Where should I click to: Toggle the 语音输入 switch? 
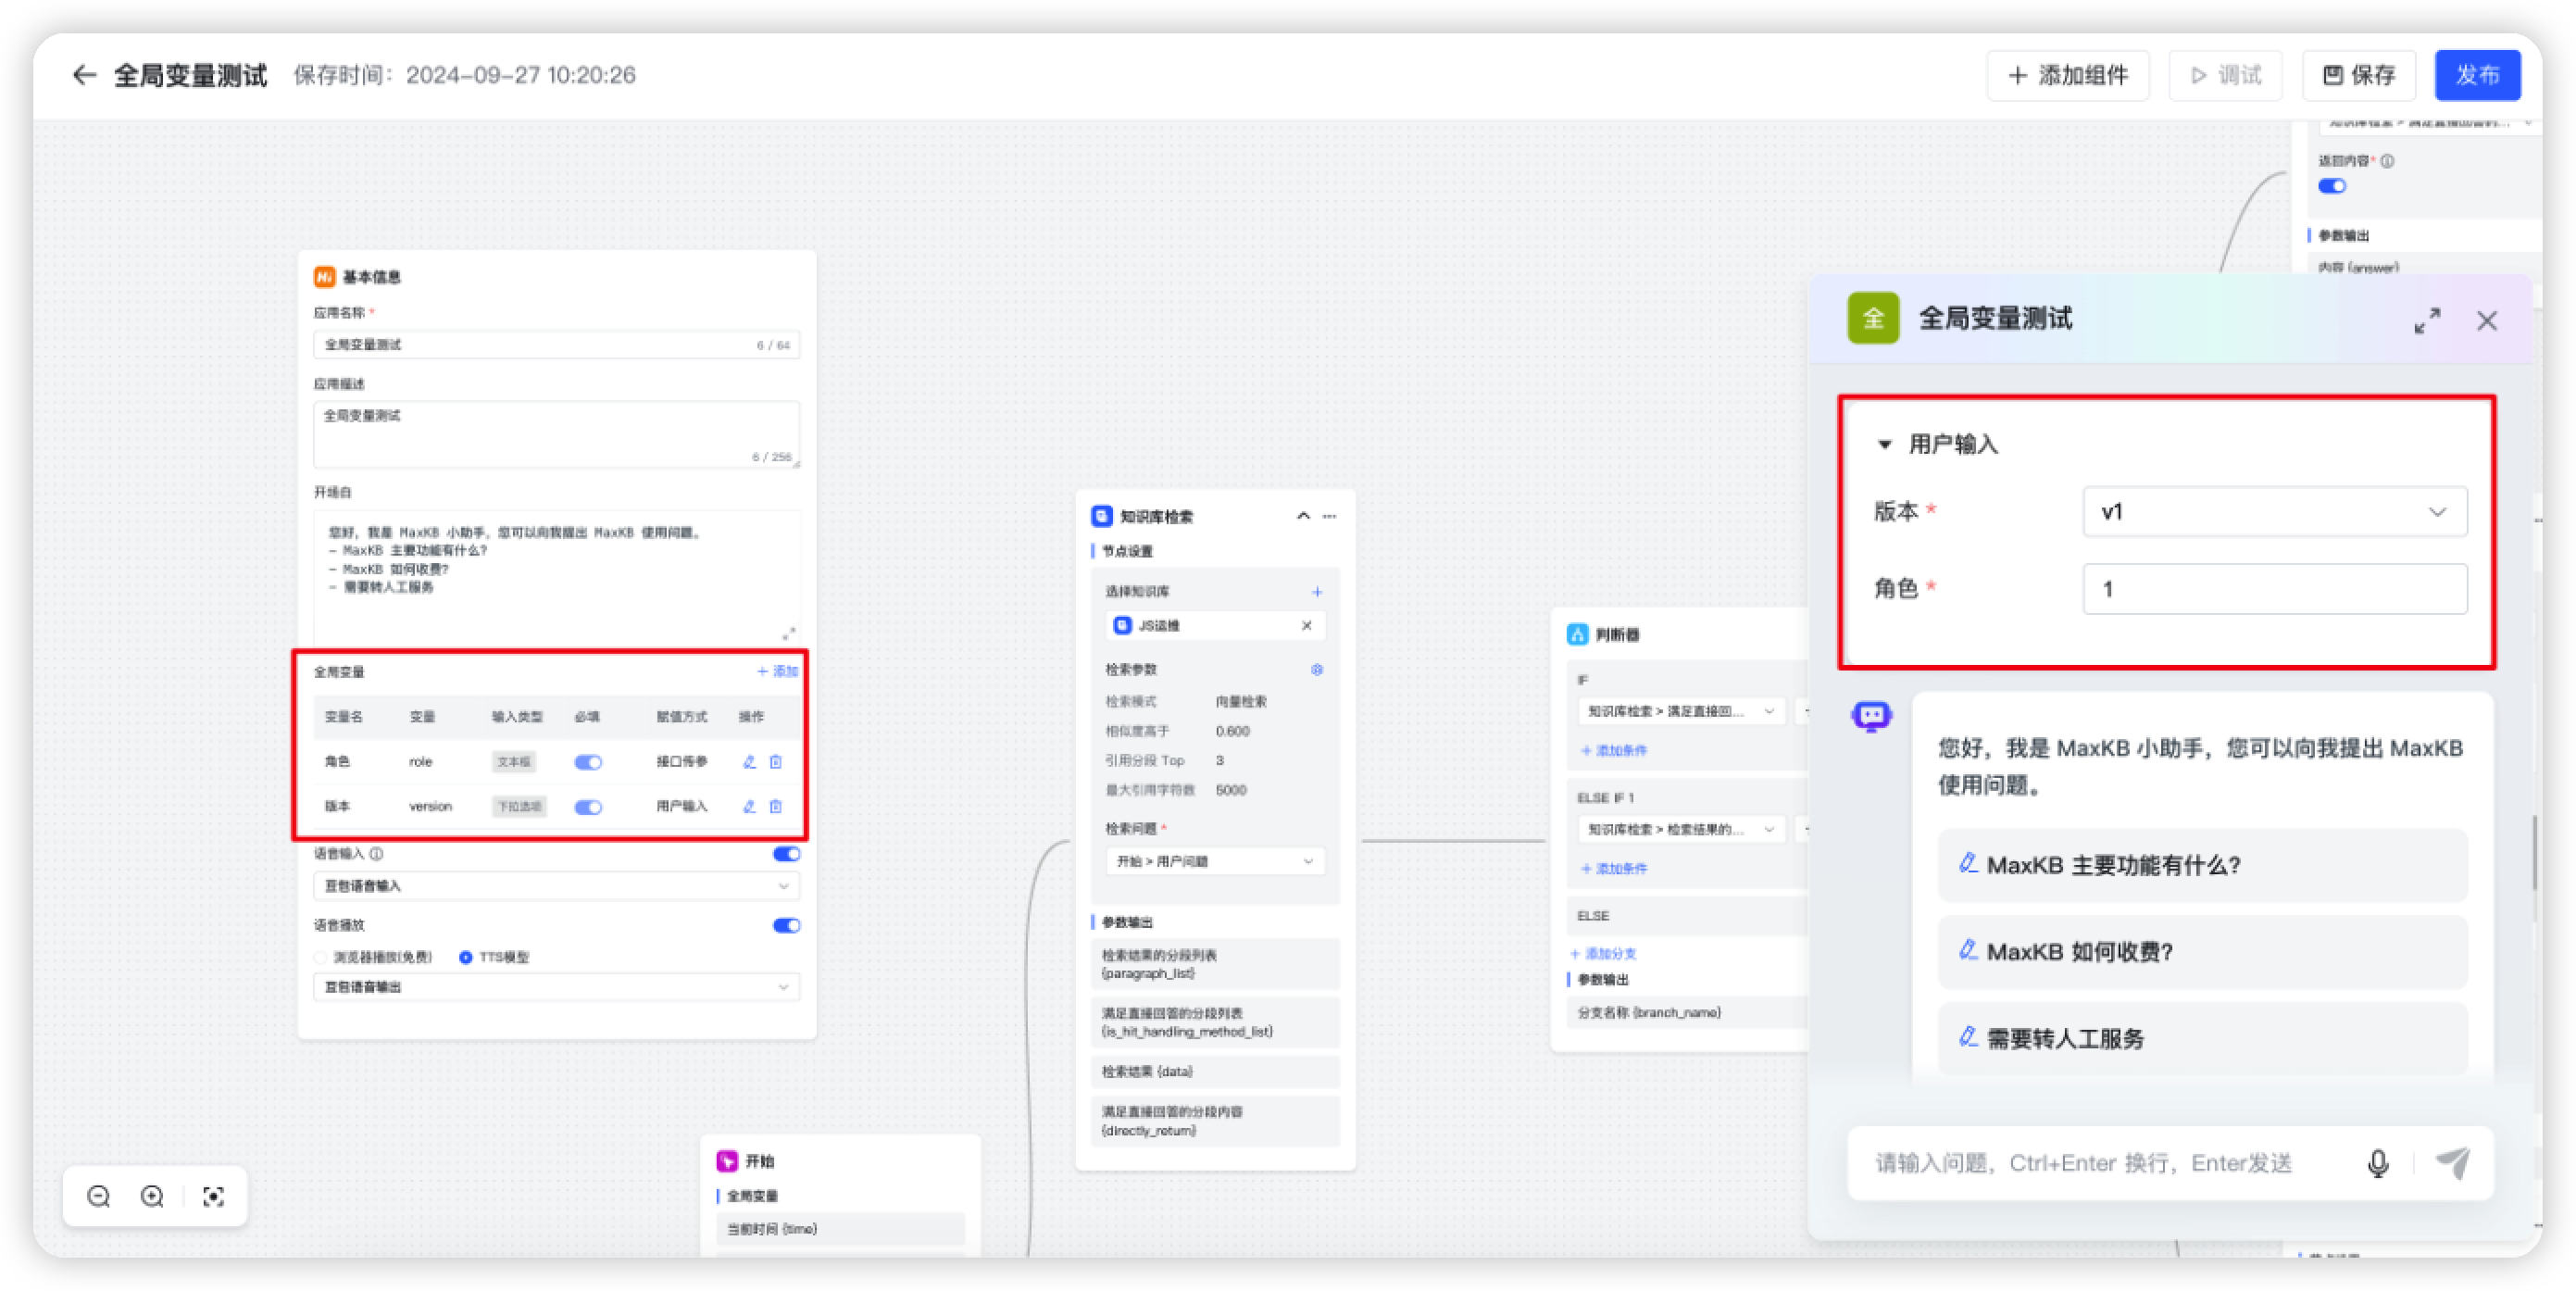click(x=787, y=854)
